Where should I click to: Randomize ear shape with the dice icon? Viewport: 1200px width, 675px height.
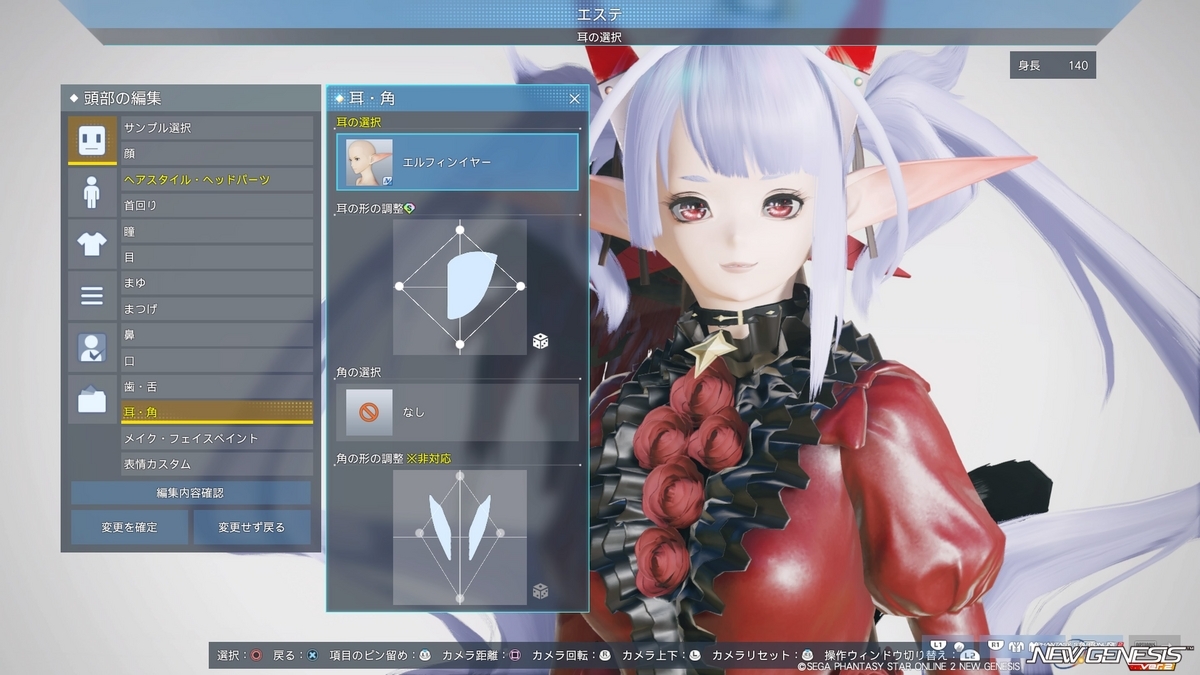coord(540,342)
